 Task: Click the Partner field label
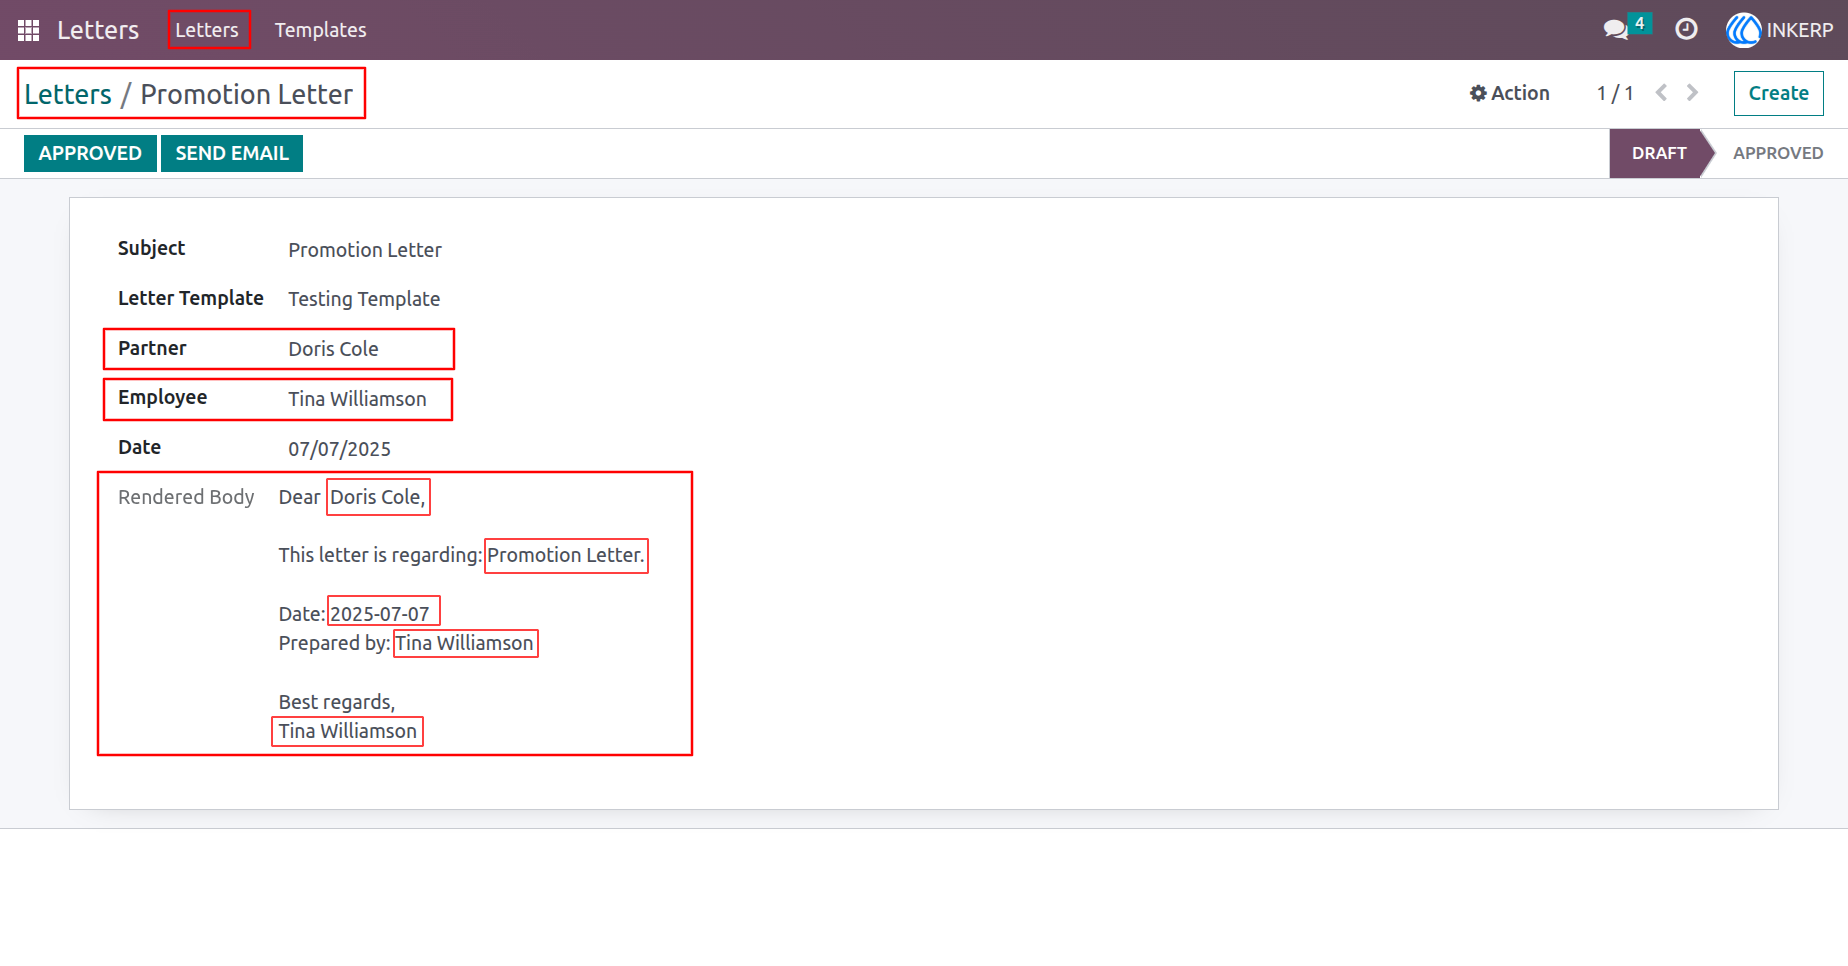click(x=152, y=348)
